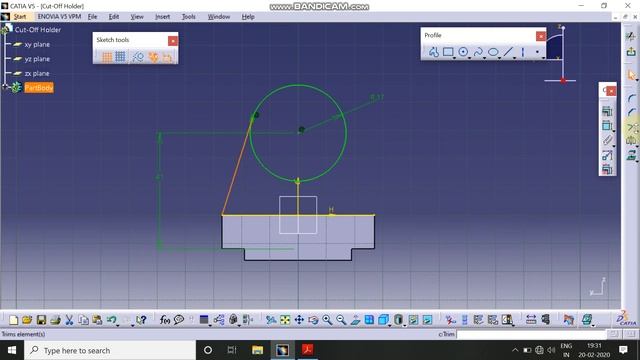This screenshot has height=360, width=640.
Task: Click the Undo arrow icon
Action: click(111, 320)
